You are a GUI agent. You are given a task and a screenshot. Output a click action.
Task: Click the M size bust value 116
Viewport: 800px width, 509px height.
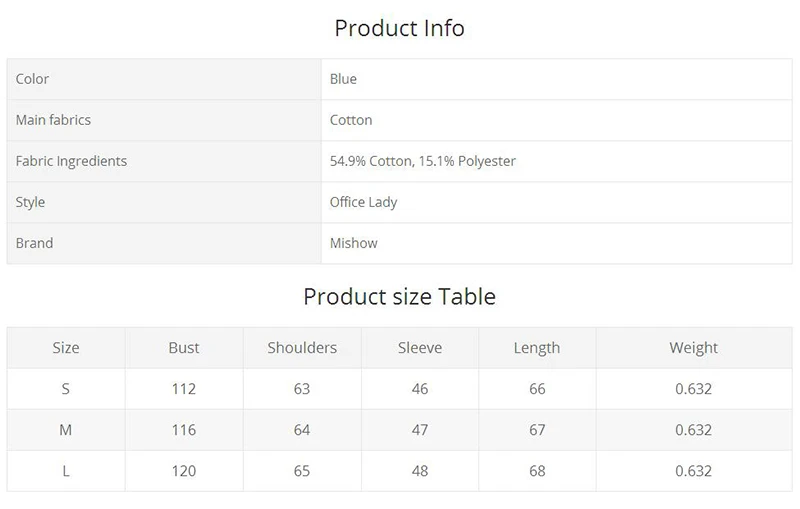tap(184, 430)
